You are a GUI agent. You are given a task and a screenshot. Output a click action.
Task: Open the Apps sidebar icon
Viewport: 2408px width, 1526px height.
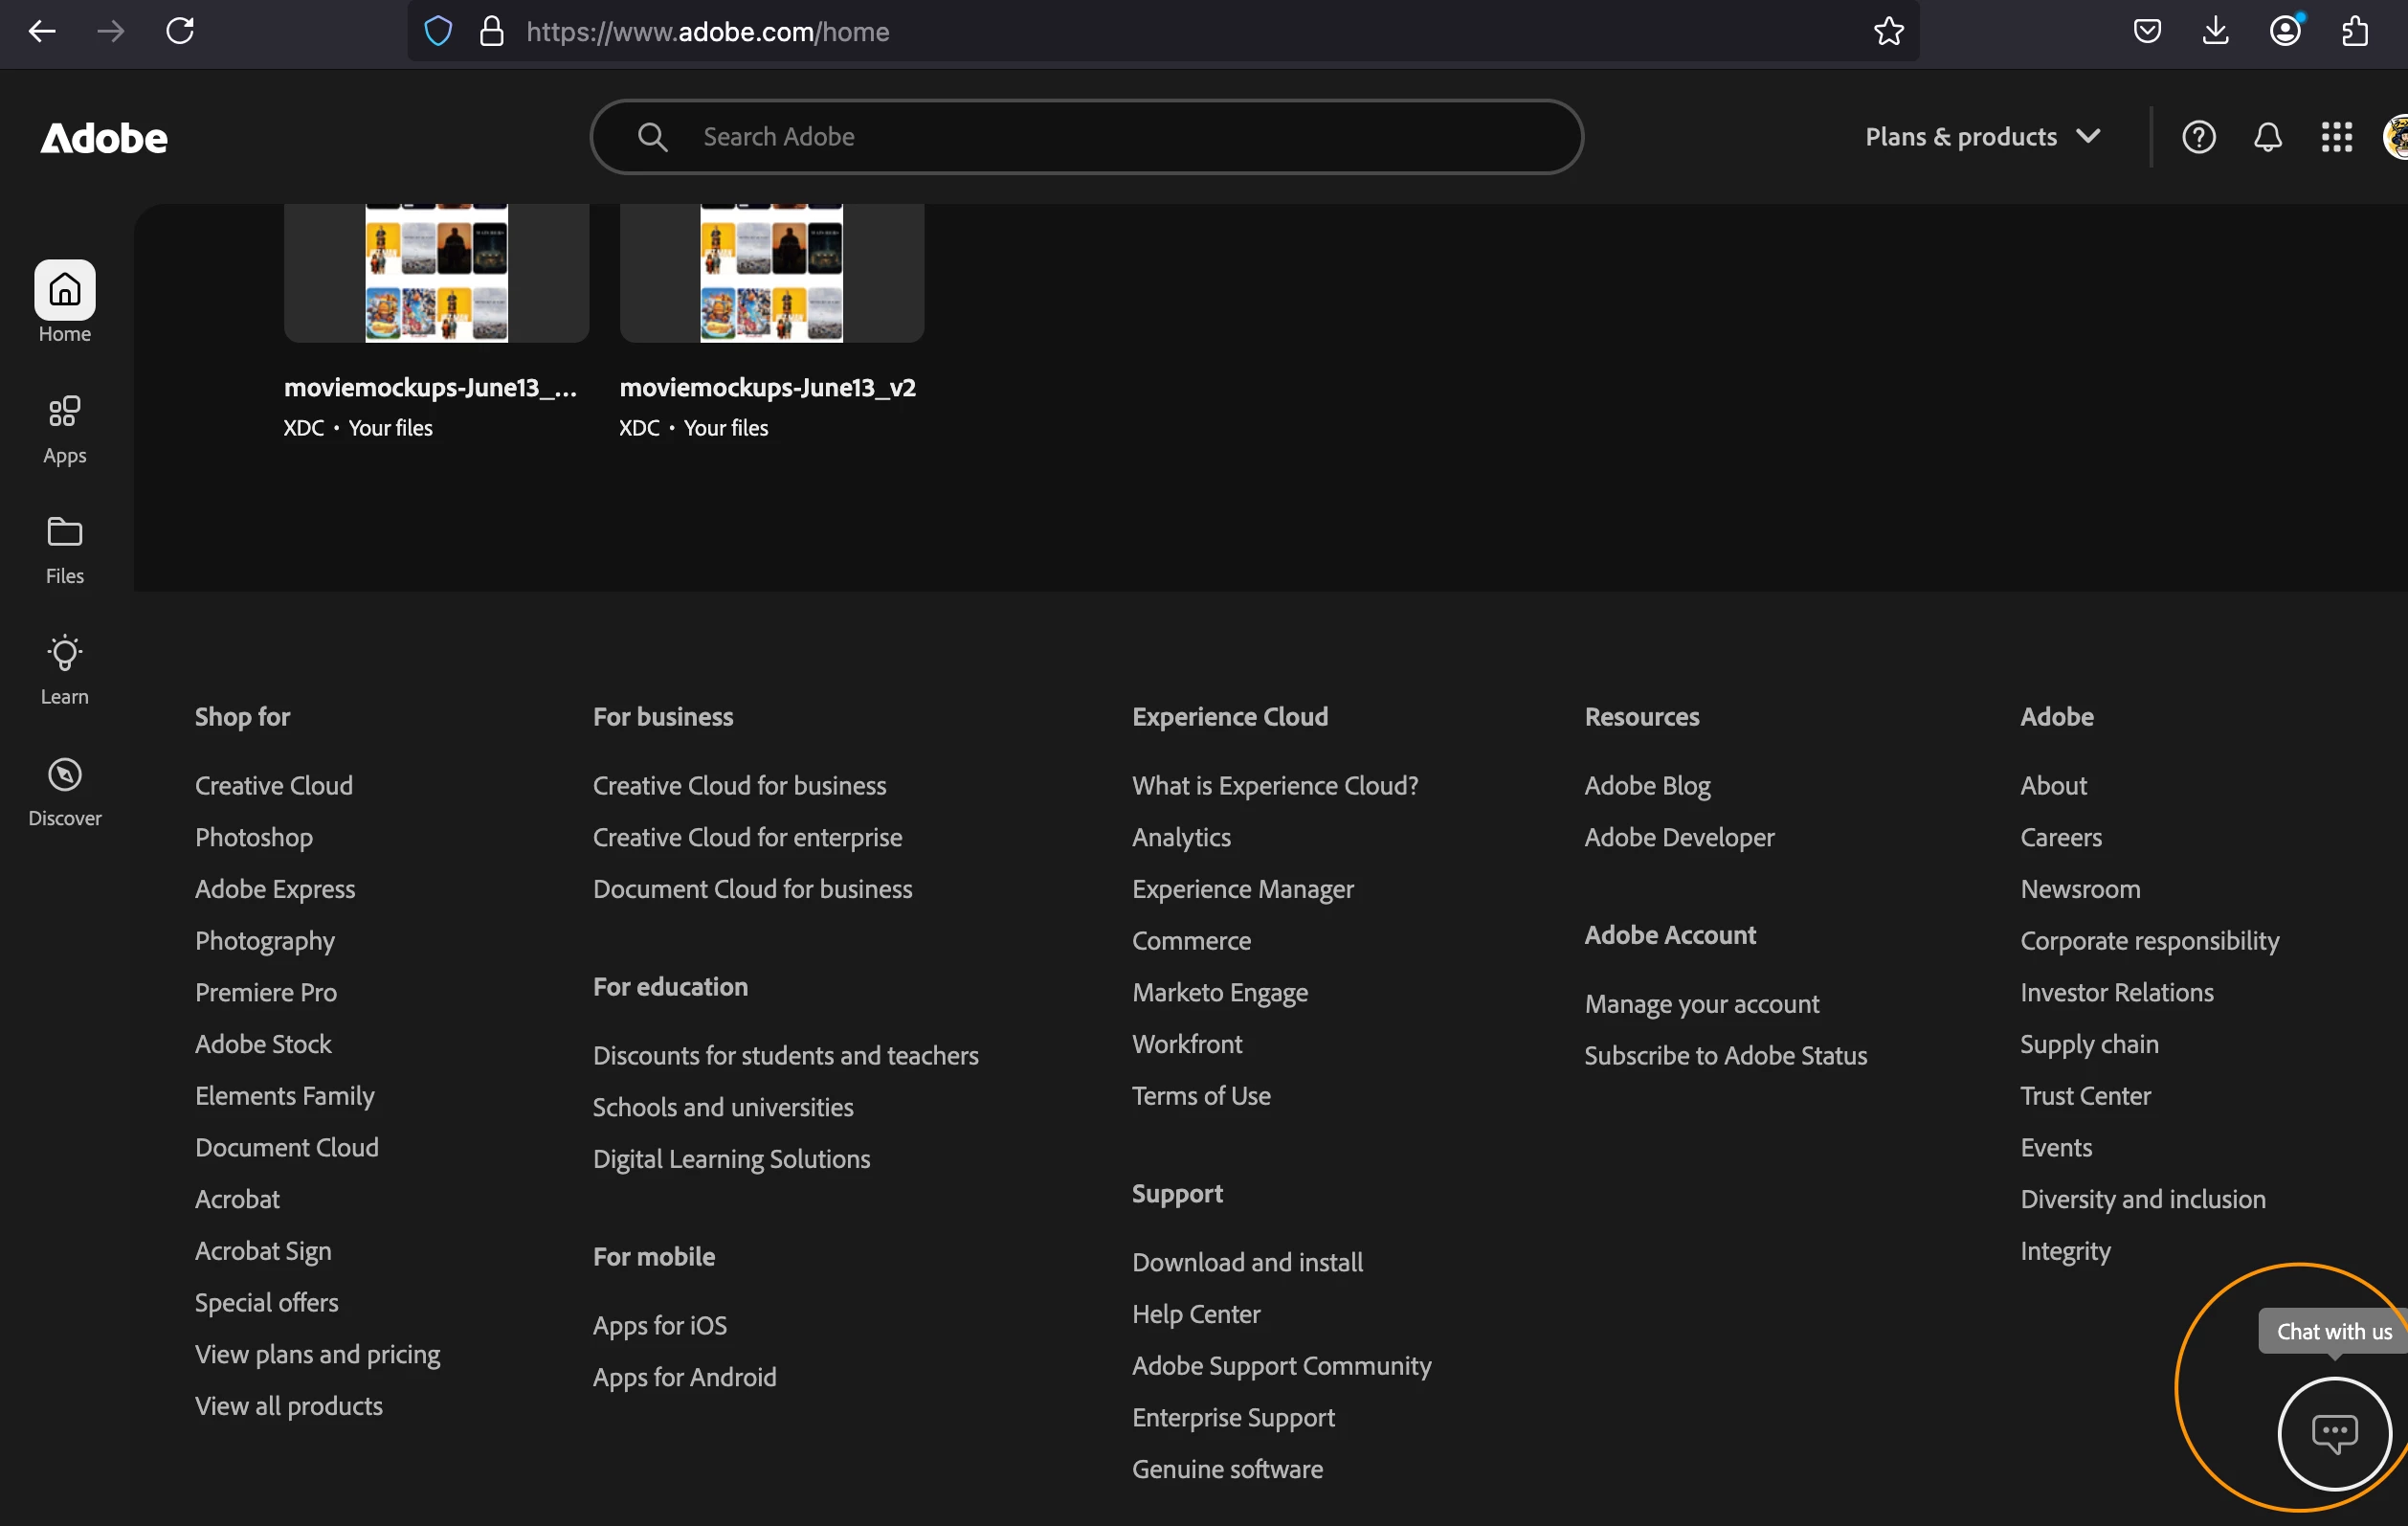pos(64,411)
